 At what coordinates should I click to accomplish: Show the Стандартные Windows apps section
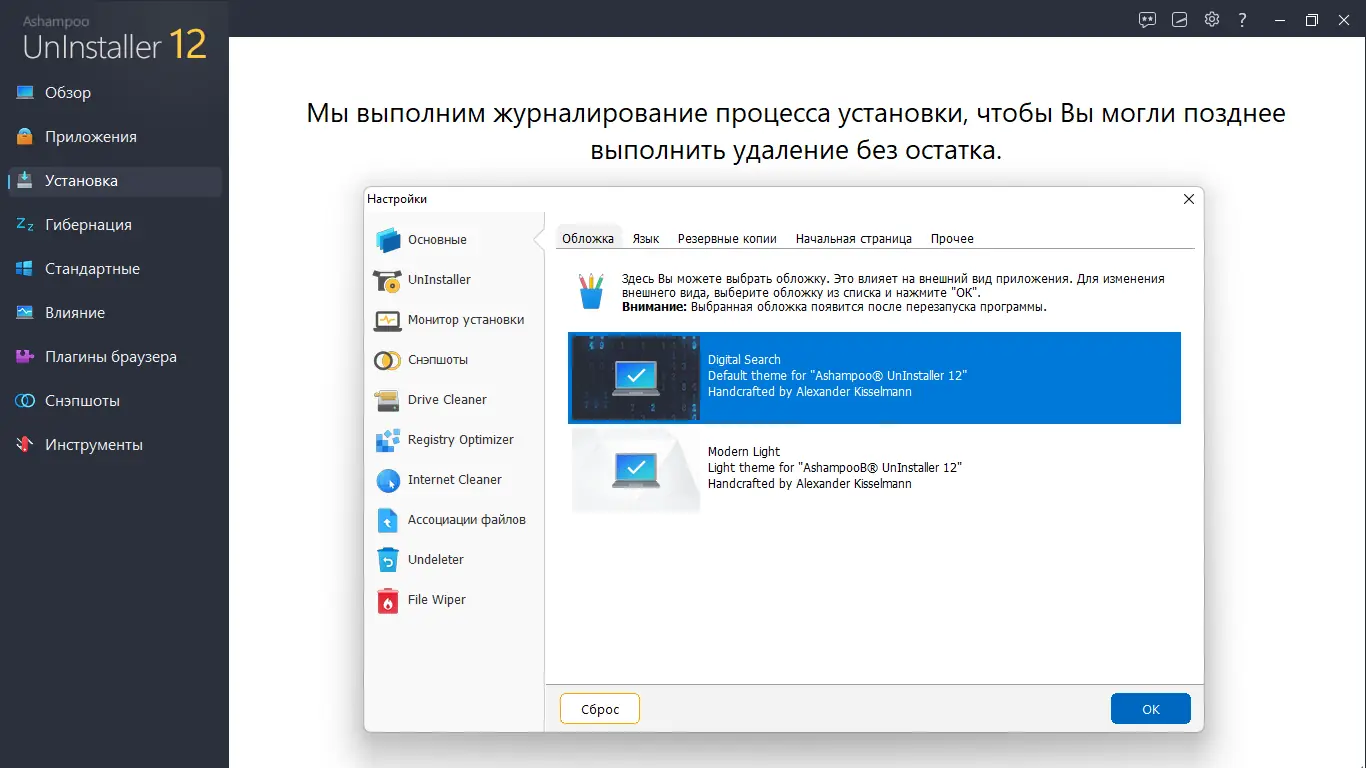click(x=114, y=269)
